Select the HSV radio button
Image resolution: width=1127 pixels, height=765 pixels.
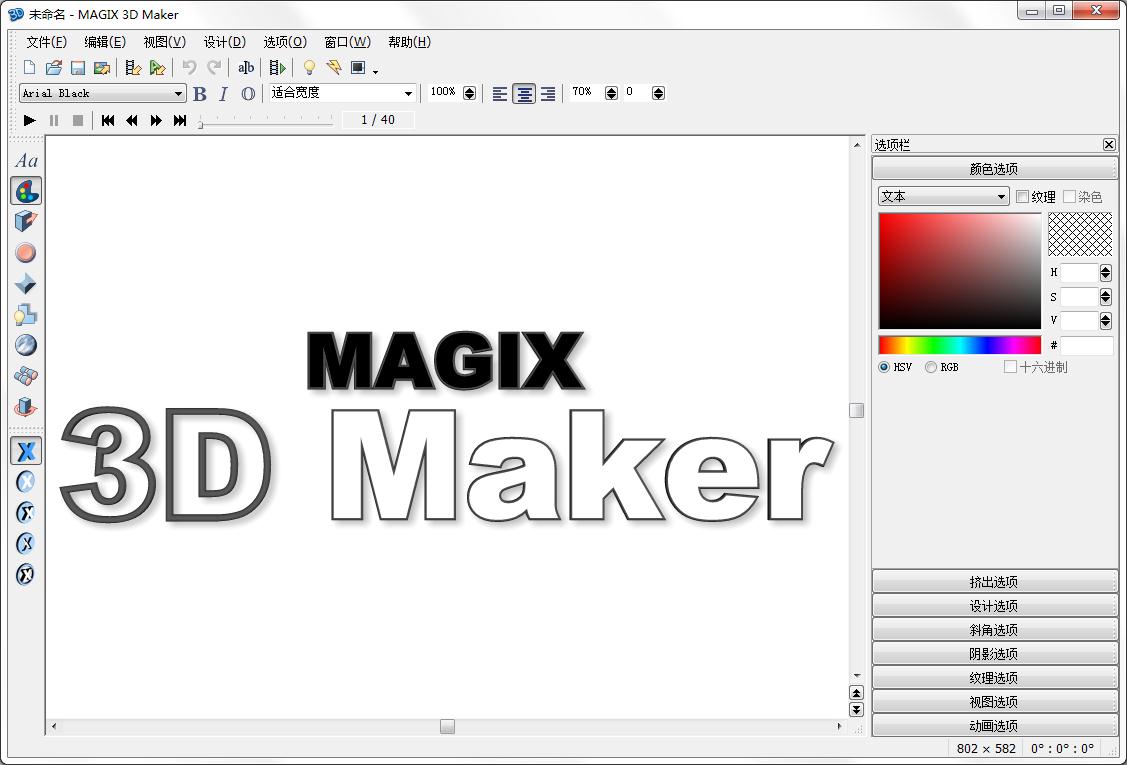(x=884, y=367)
